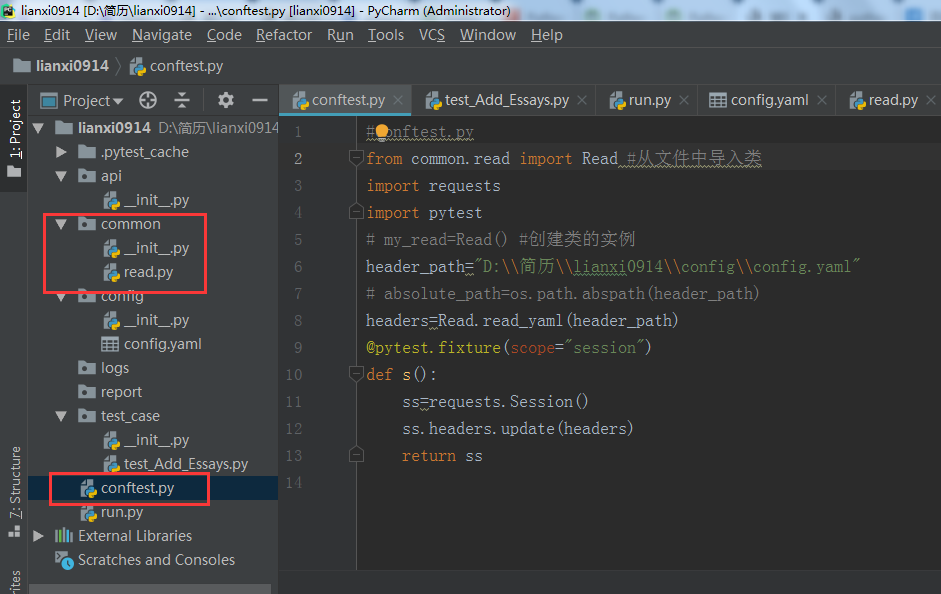Image resolution: width=941 pixels, height=594 pixels.
Task: Select __init__.py under api folder
Action: point(146,200)
